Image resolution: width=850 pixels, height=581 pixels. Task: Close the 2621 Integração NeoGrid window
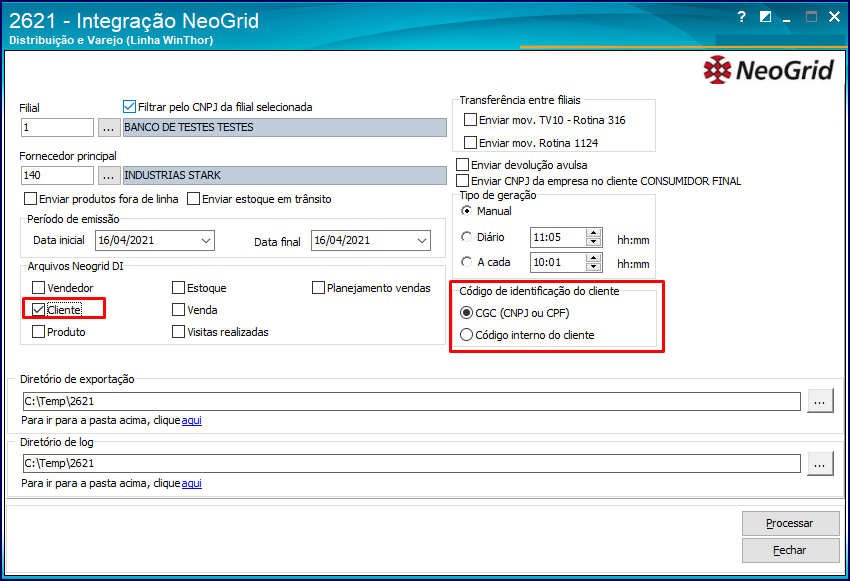click(x=834, y=17)
